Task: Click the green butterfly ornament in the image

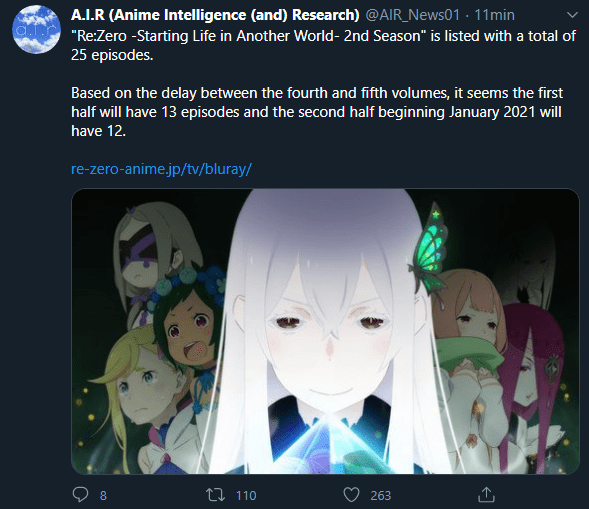Action: click(x=430, y=250)
